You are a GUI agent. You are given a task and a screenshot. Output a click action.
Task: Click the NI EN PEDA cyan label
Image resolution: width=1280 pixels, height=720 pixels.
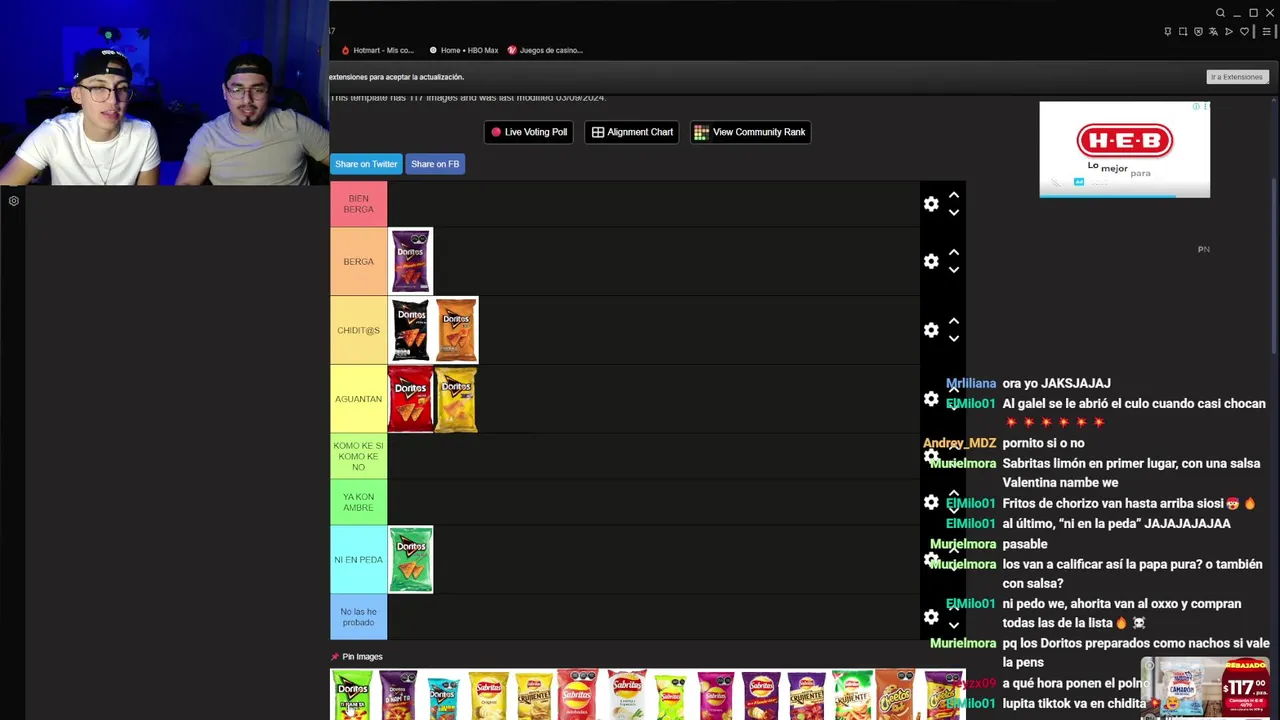click(358, 560)
